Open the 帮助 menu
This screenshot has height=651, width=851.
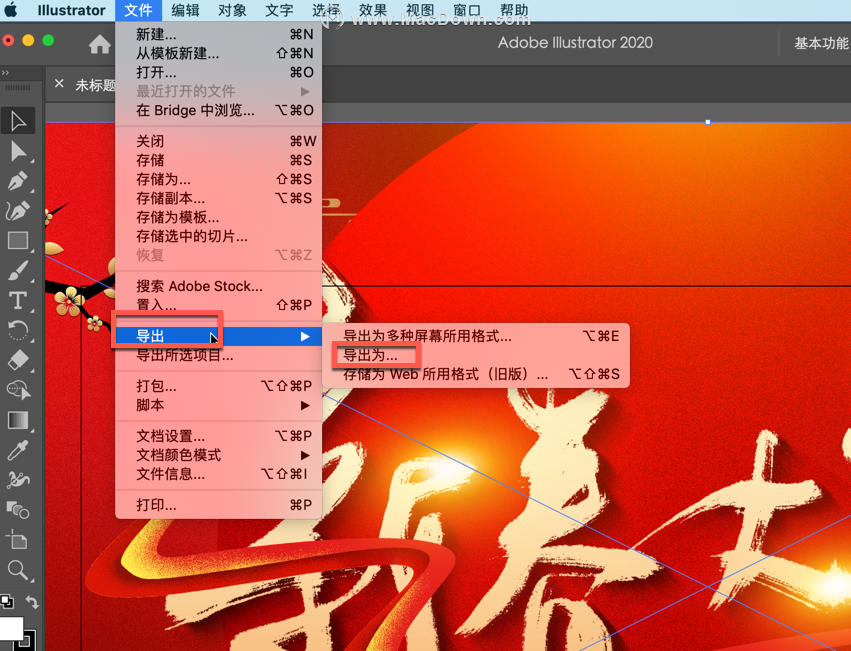pos(513,10)
